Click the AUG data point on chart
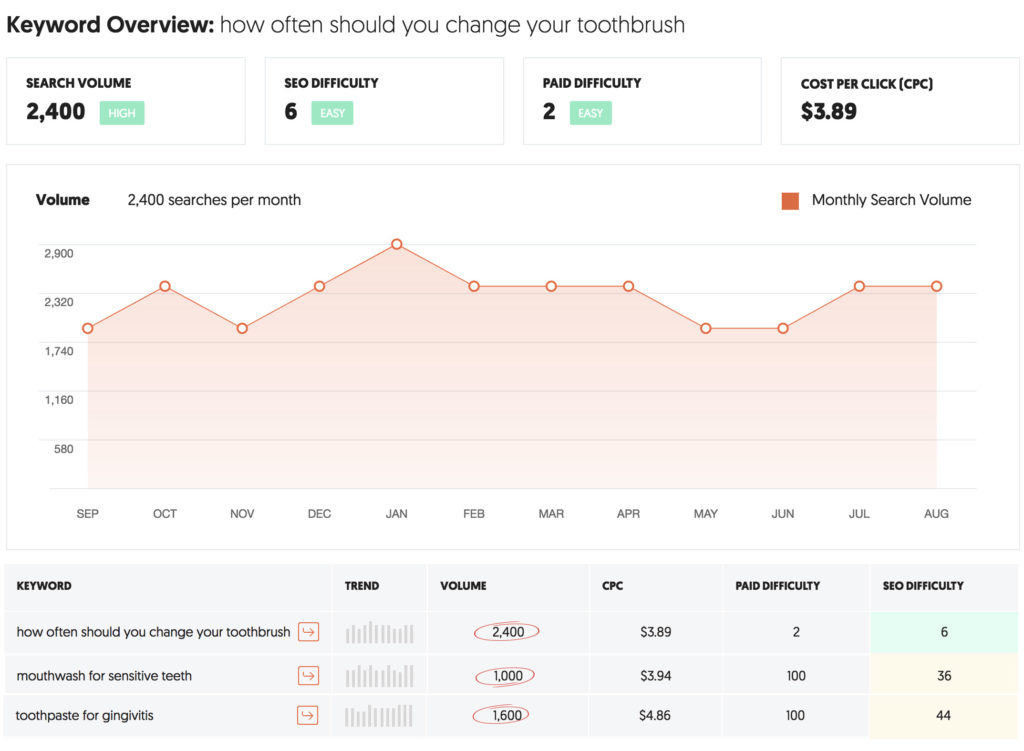This screenshot has height=751, width=1024. tap(937, 286)
